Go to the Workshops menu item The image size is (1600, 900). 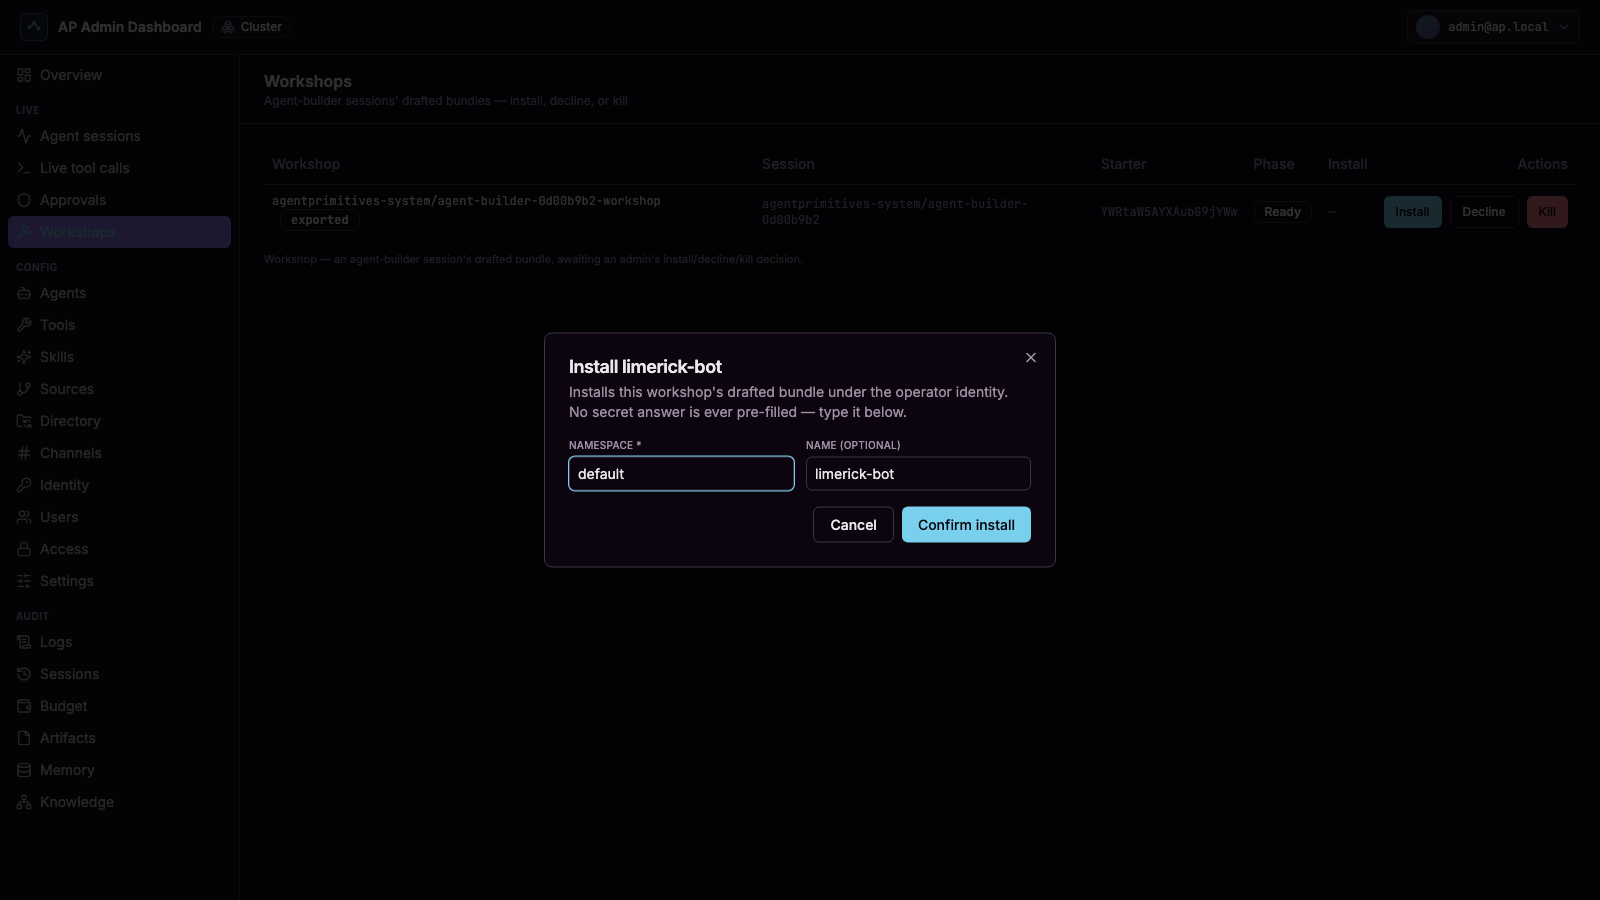click(119, 232)
